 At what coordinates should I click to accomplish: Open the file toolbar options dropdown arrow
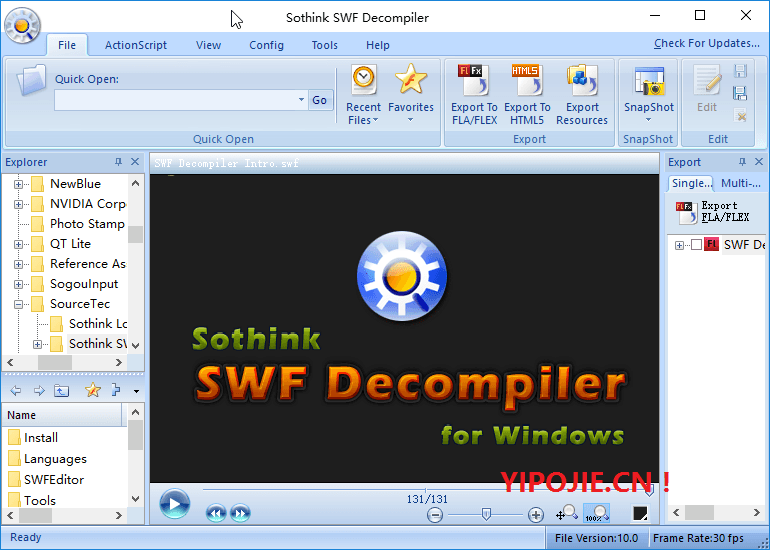[136, 391]
